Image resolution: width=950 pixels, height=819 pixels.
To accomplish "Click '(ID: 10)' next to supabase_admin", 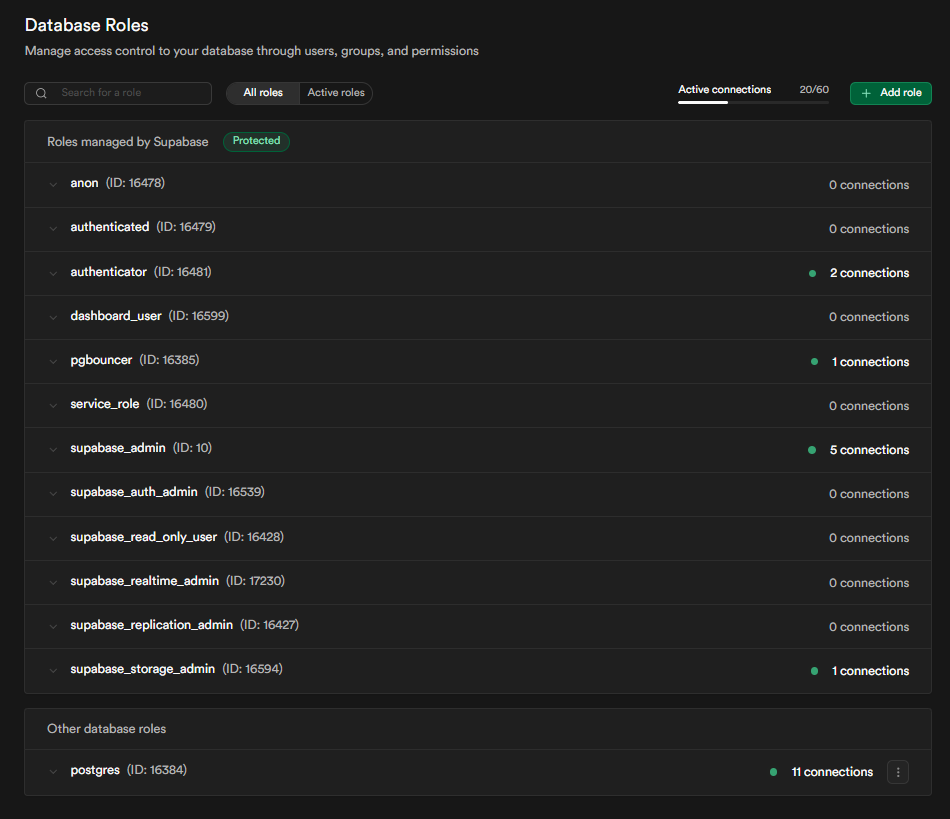I will click(192, 448).
